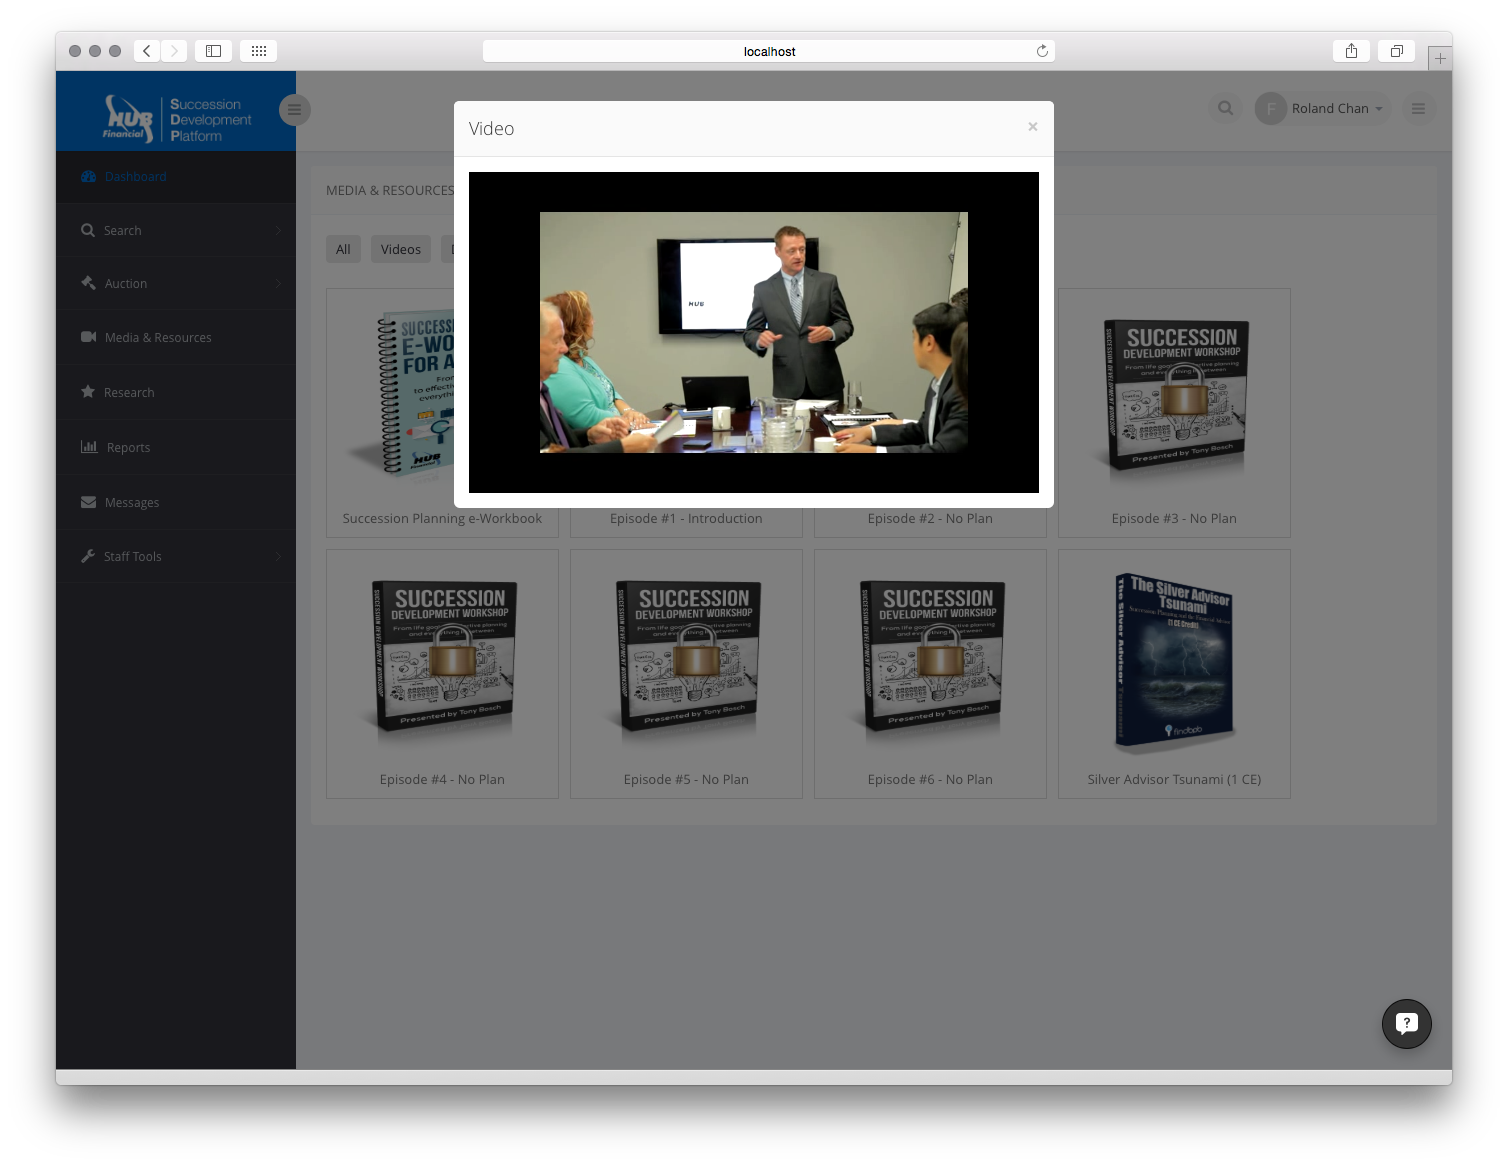Image resolution: width=1508 pixels, height=1165 pixels.
Task: Open the search magnifier in the header
Action: [1225, 109]
